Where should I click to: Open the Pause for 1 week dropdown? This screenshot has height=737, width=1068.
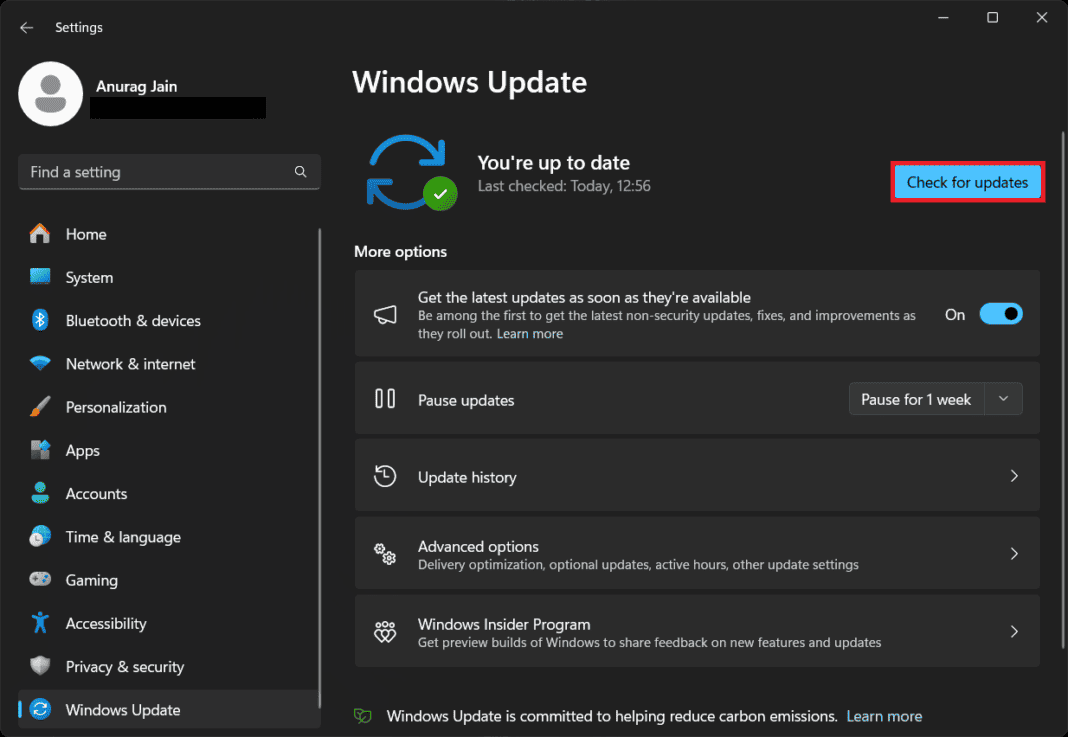[1003, 398]
